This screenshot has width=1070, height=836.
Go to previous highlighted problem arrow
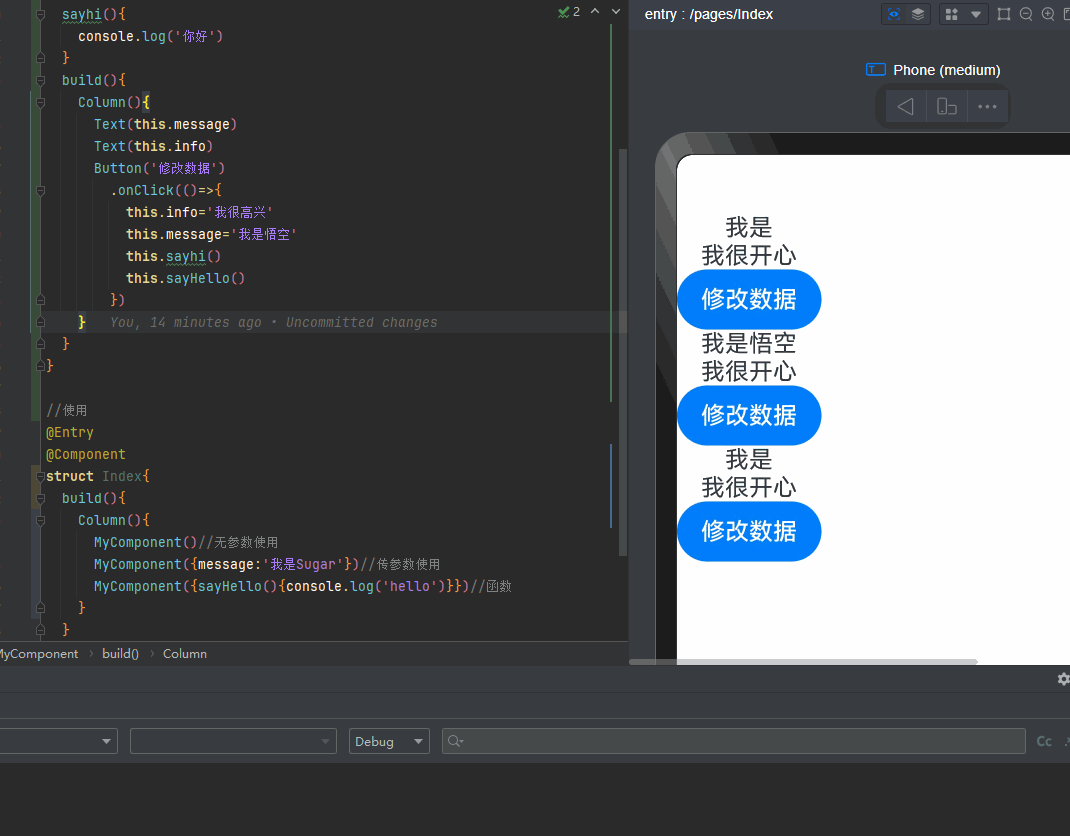[595, 12]
